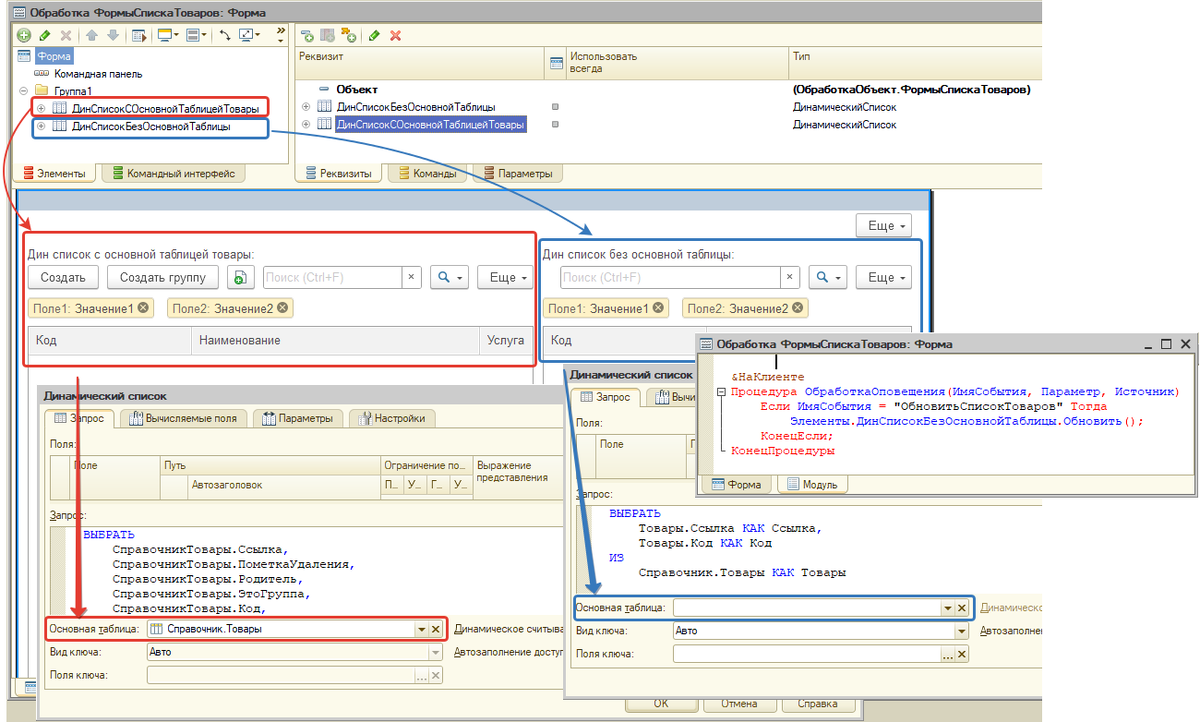1200x722 pixels.
Task: Open the monitor-icon dropdown in elements toolbar
Action: coord(168,35)
